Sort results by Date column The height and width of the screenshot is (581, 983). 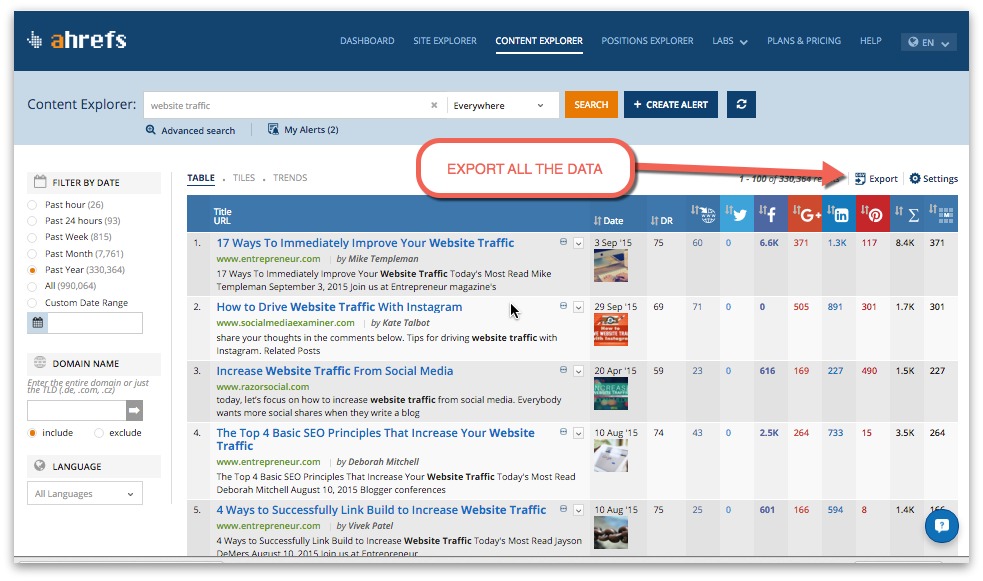[608, 221]
